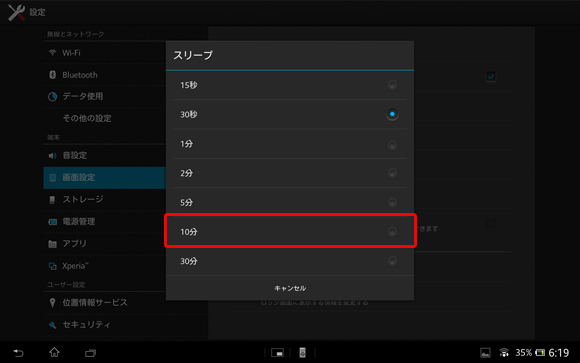Choose the 5分 option label
The image size is (580, 363).
tap(186, 202)
